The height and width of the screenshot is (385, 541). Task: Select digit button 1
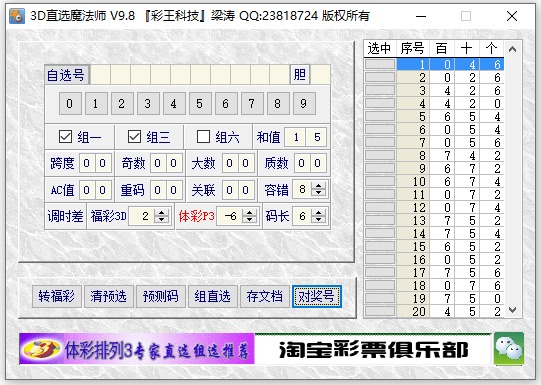pos(96,103)
